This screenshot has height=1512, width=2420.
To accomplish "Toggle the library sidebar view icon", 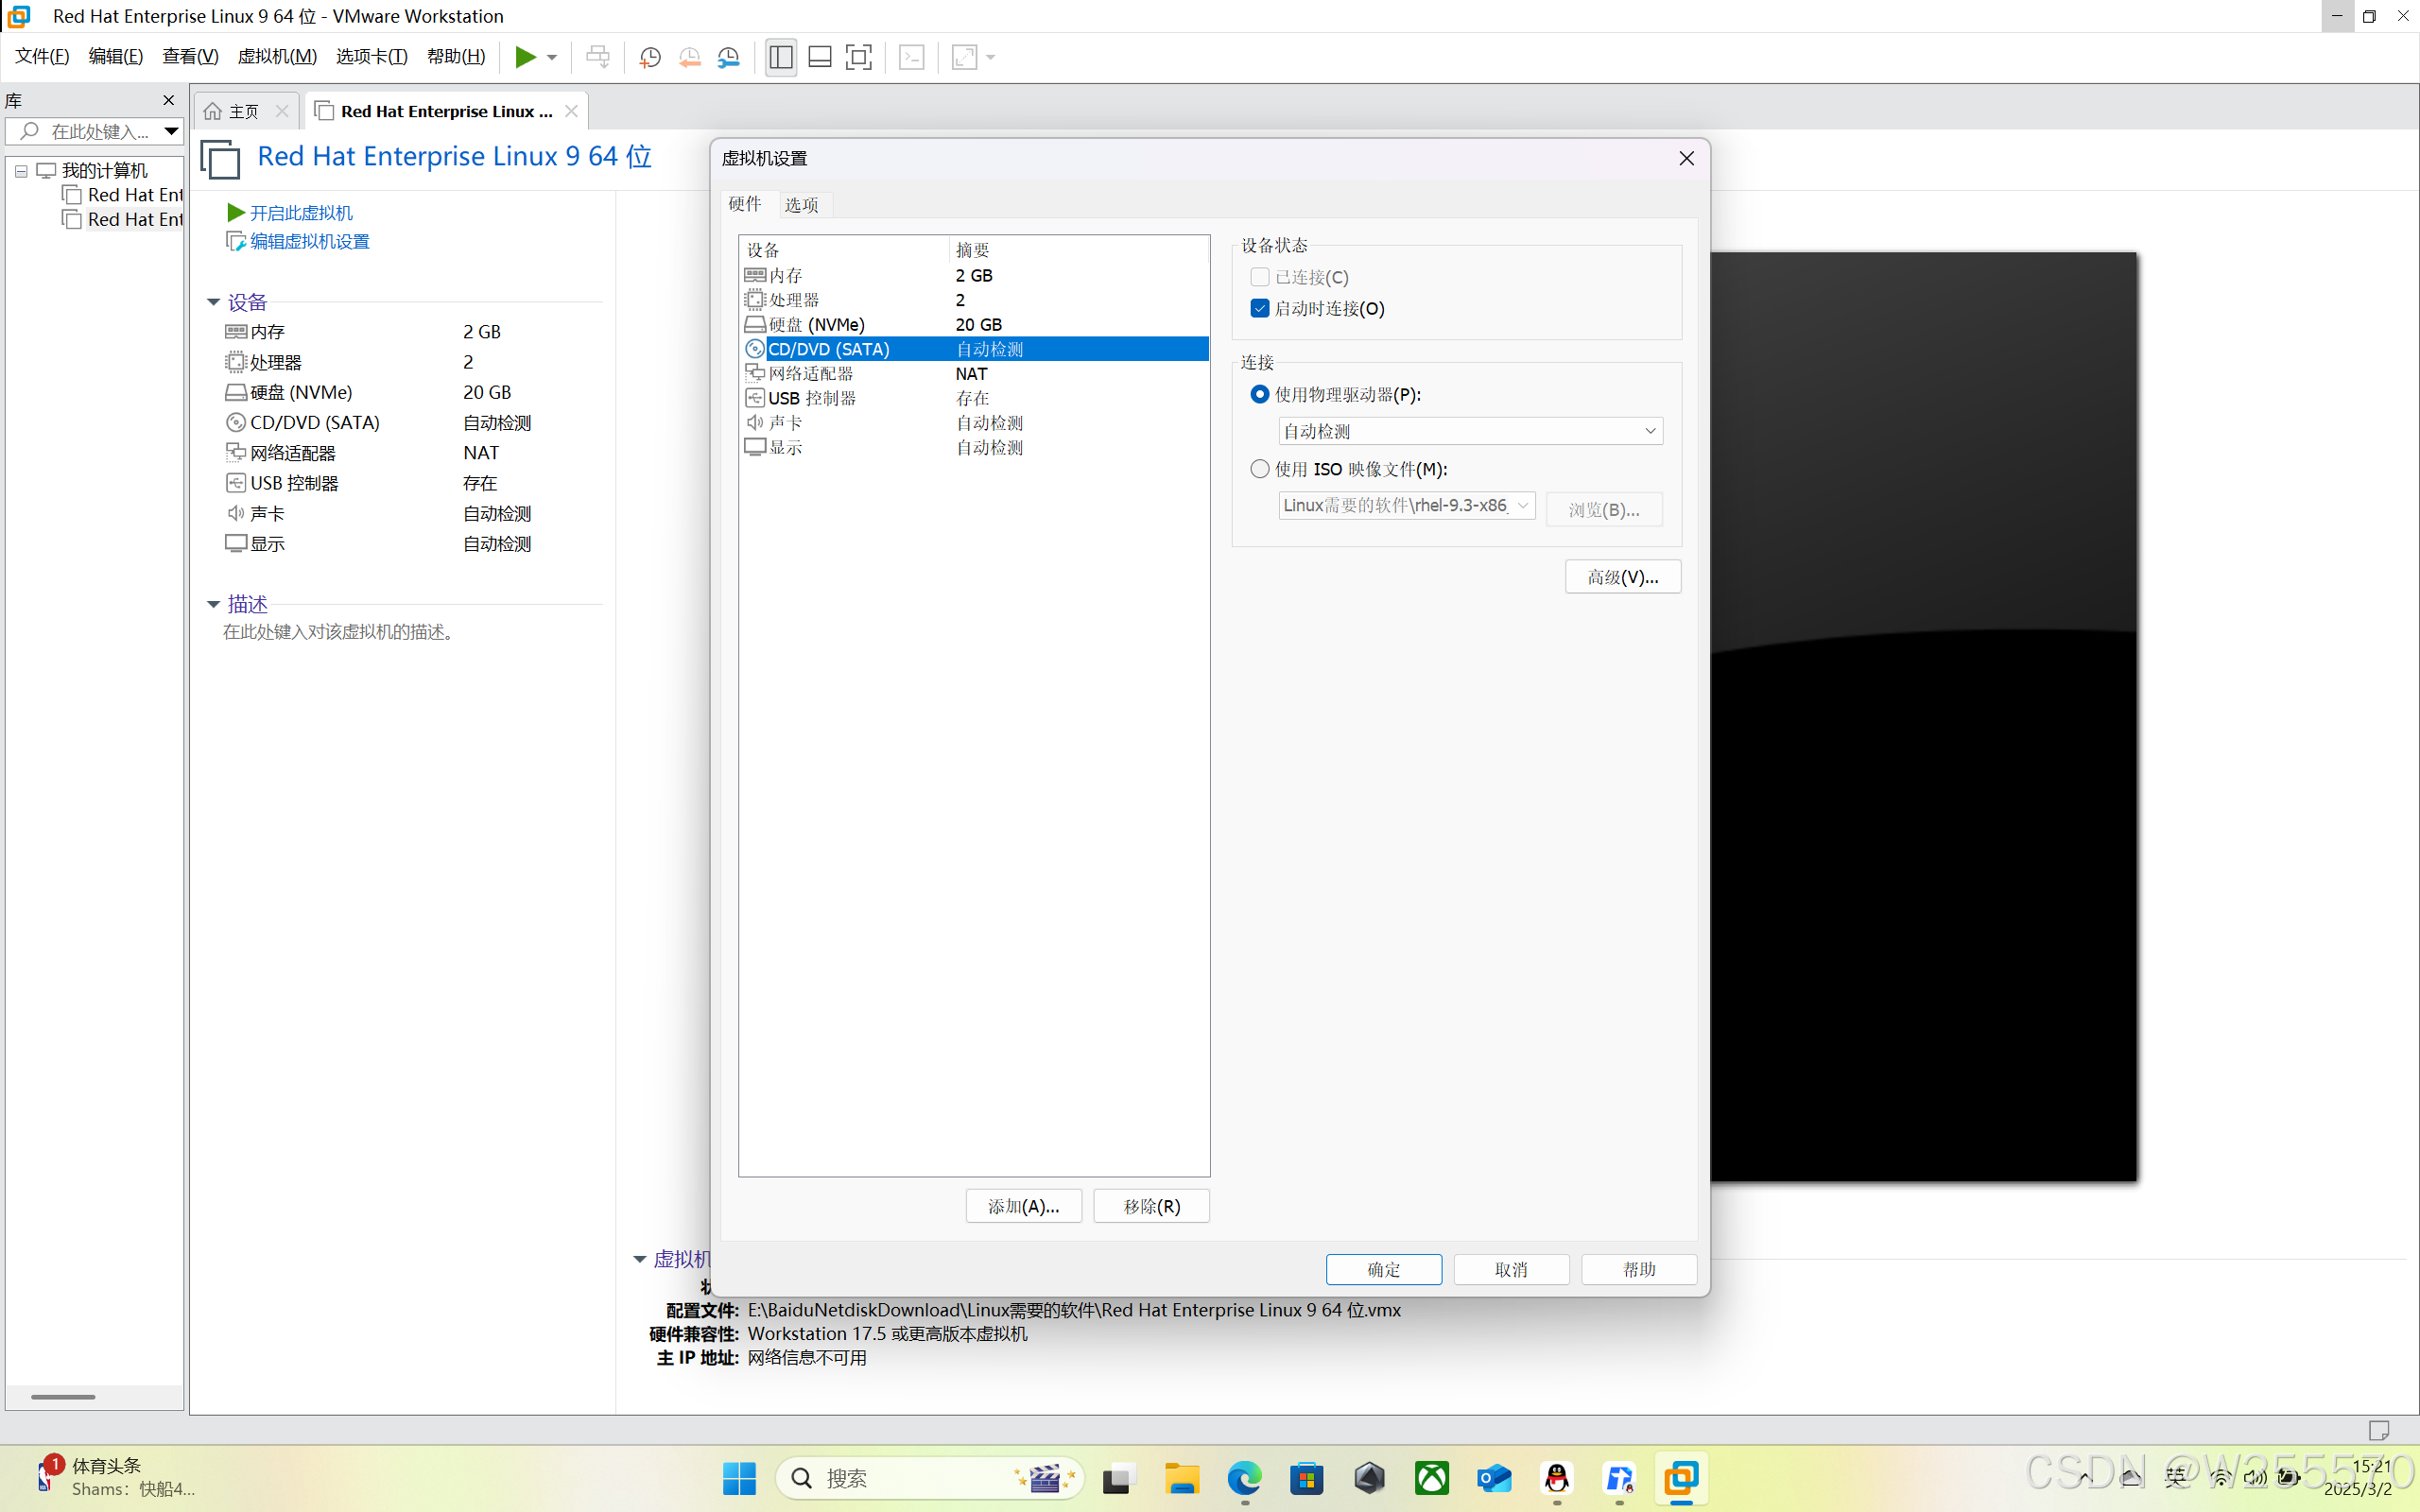I will (781, 57).
